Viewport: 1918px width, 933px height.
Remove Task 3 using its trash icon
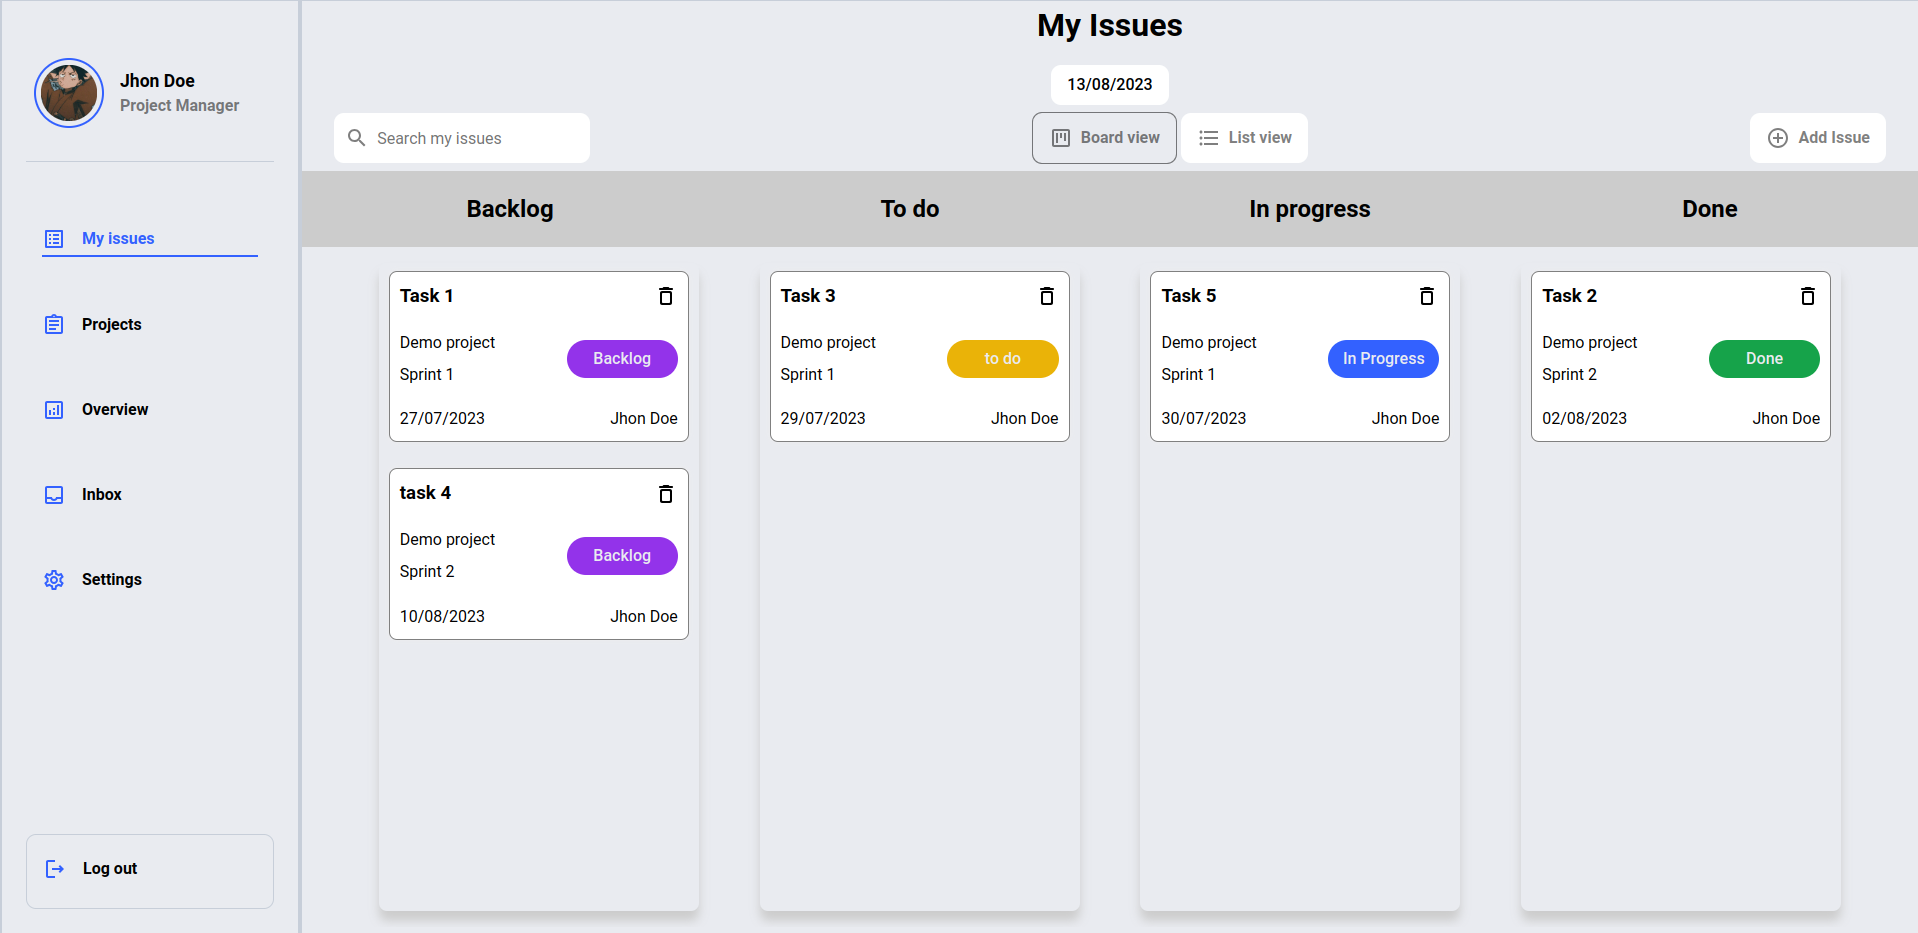pyautogui.click(x=1047, y=296)
